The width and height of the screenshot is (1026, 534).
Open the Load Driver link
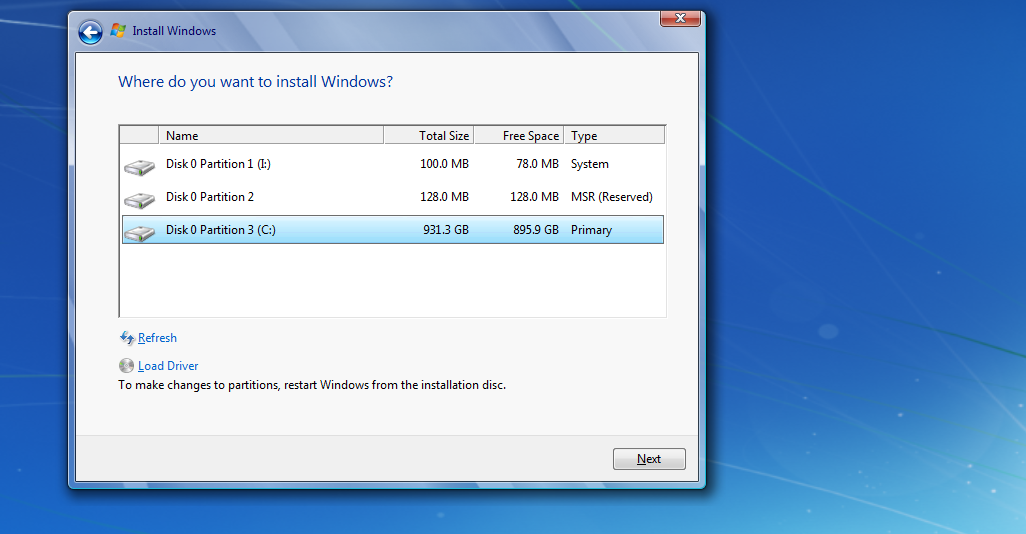coord(168,366)
